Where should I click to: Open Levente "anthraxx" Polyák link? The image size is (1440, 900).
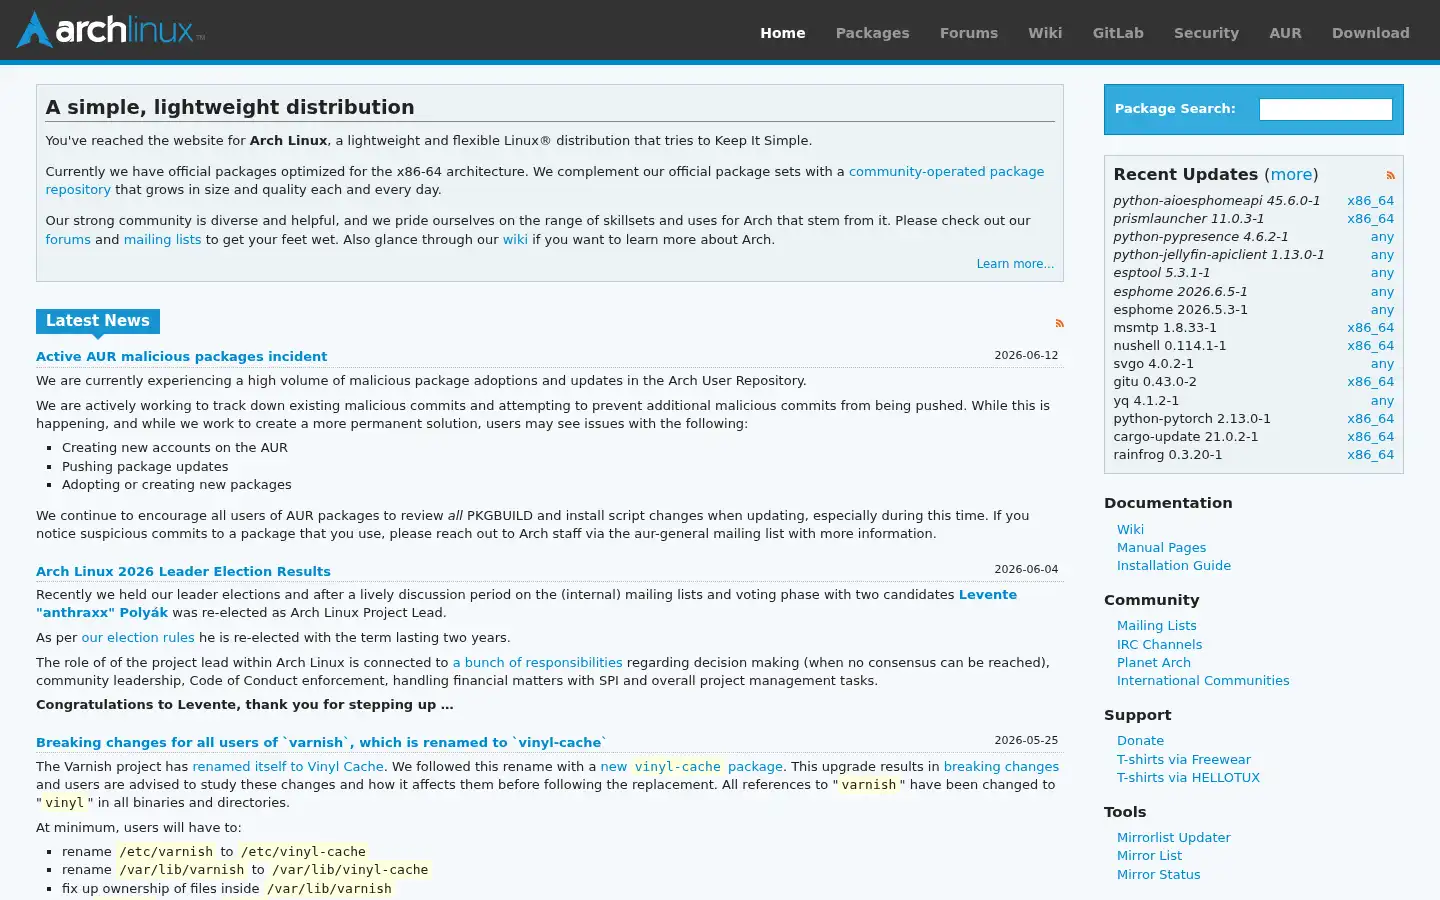[988, 595]
